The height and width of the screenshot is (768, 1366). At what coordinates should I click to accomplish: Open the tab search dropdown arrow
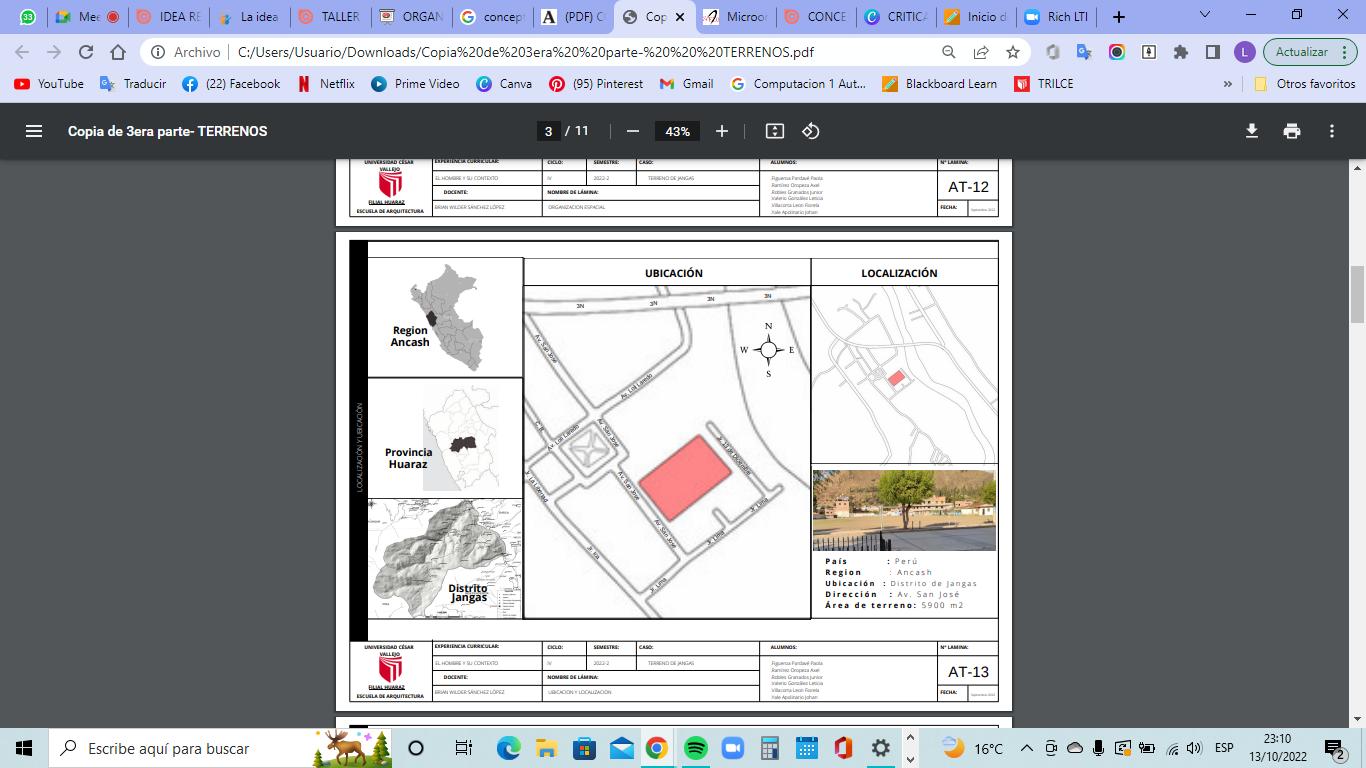(x=1204, y=16)
